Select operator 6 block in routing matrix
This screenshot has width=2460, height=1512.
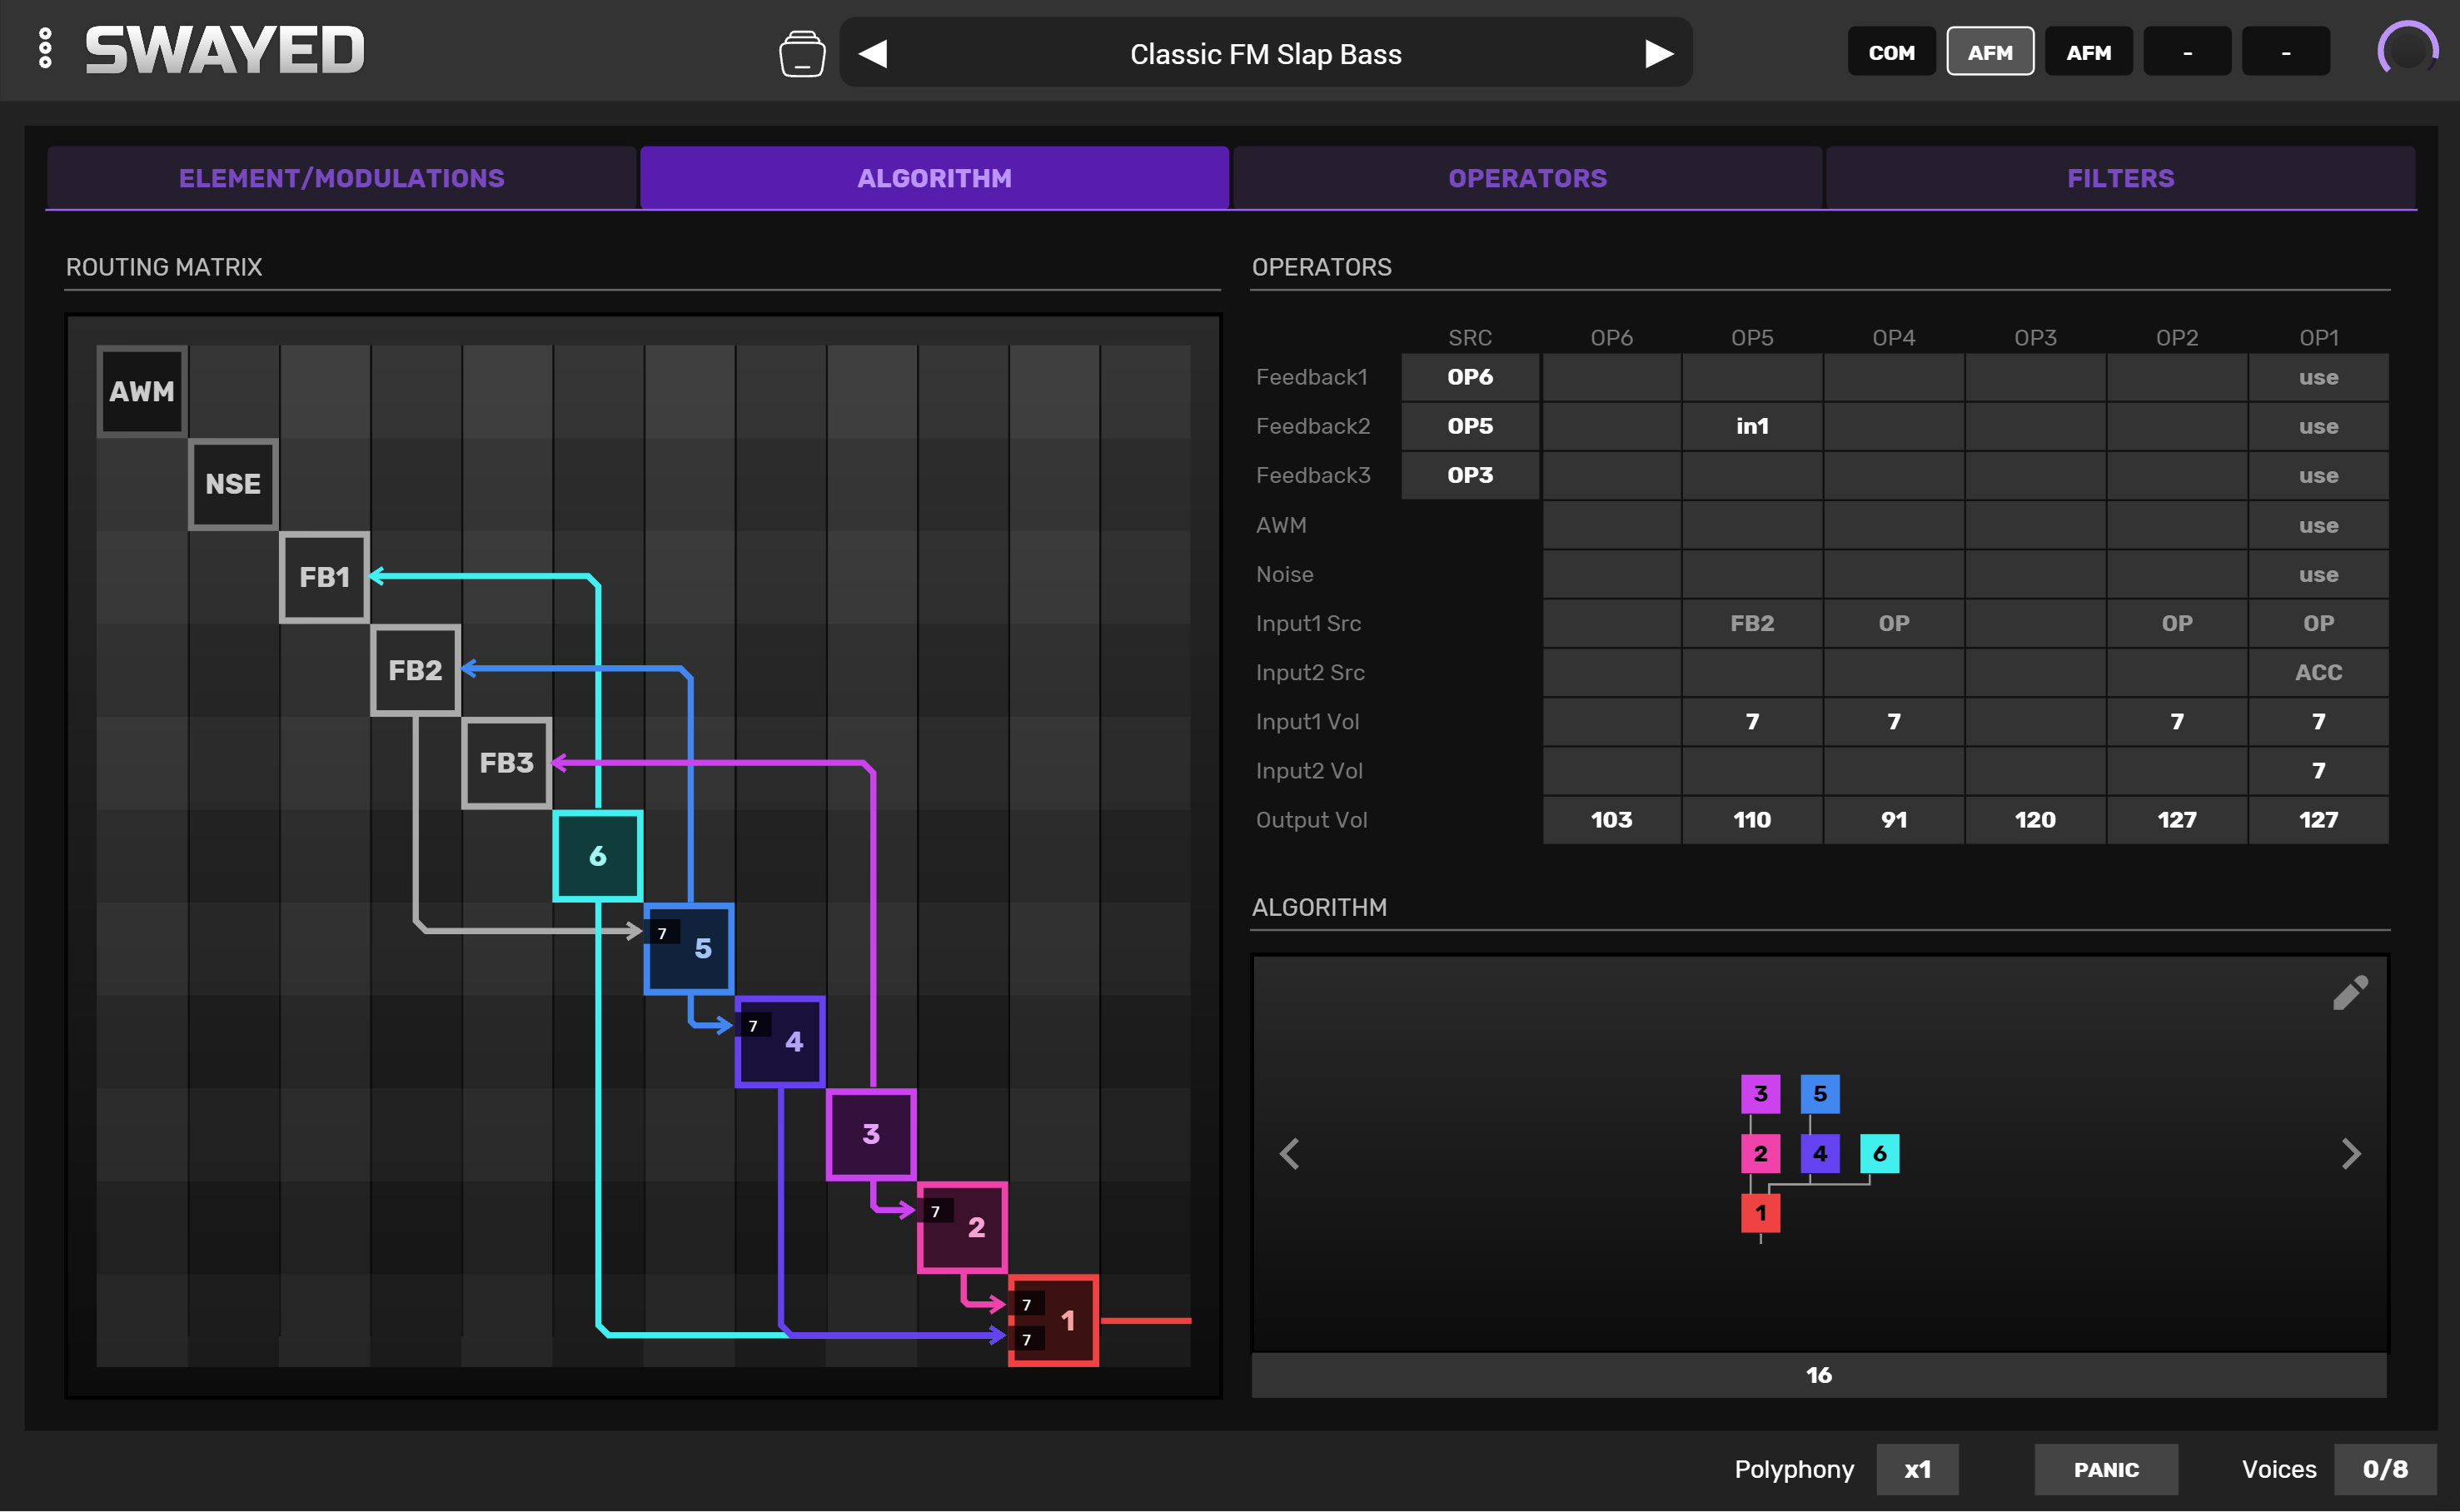(x=597, y=856)
